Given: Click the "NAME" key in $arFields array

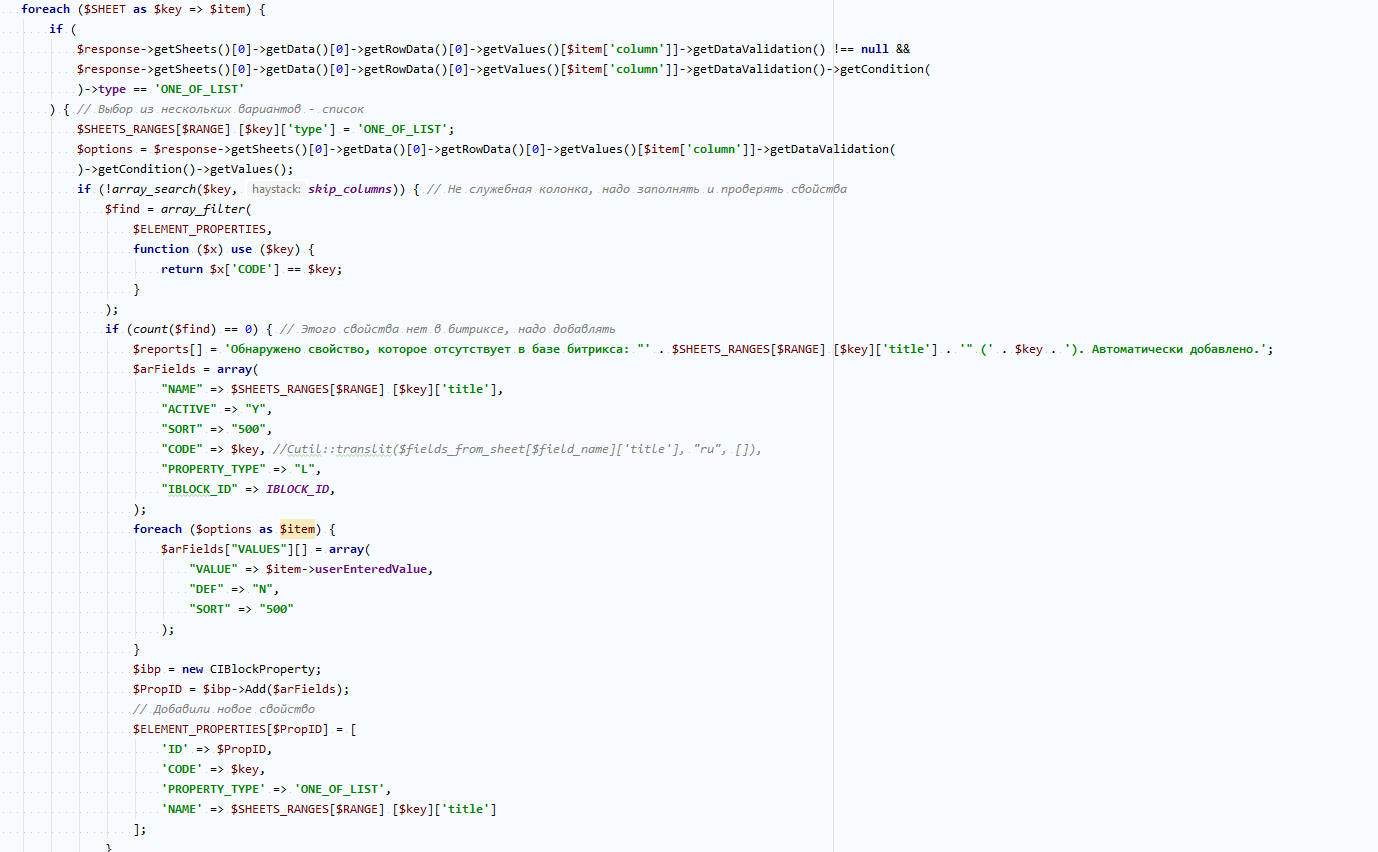Looking at the screenshot, I should 182,389.
